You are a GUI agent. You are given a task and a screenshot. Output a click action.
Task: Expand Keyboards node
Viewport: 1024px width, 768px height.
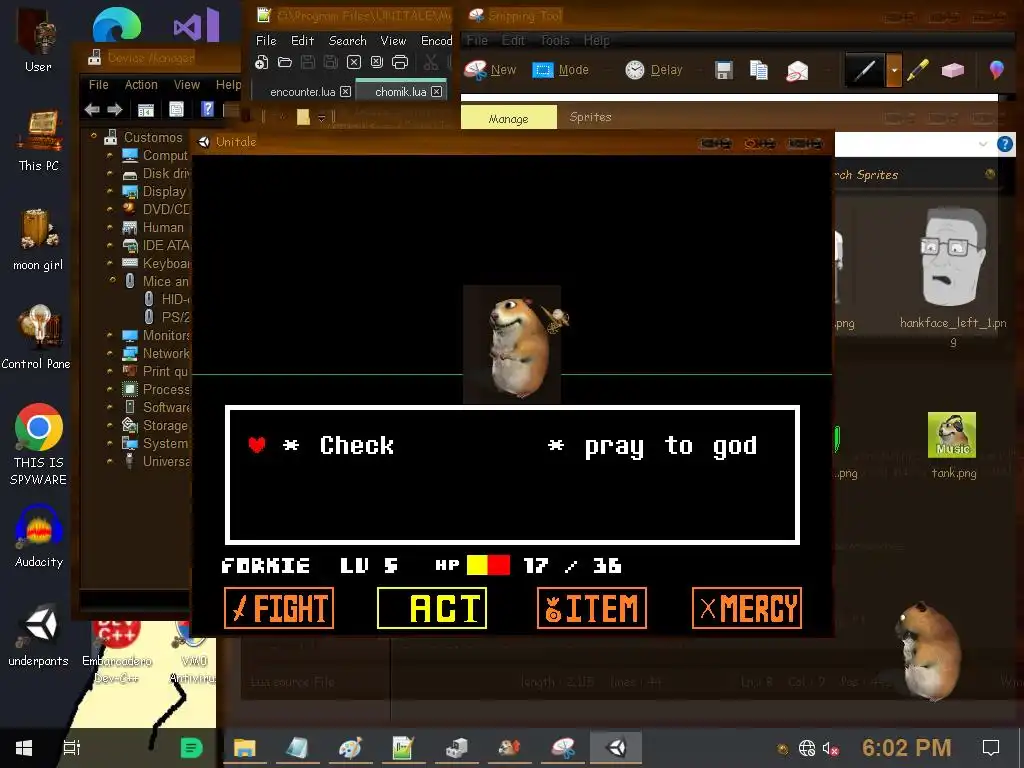pos(110,263)
